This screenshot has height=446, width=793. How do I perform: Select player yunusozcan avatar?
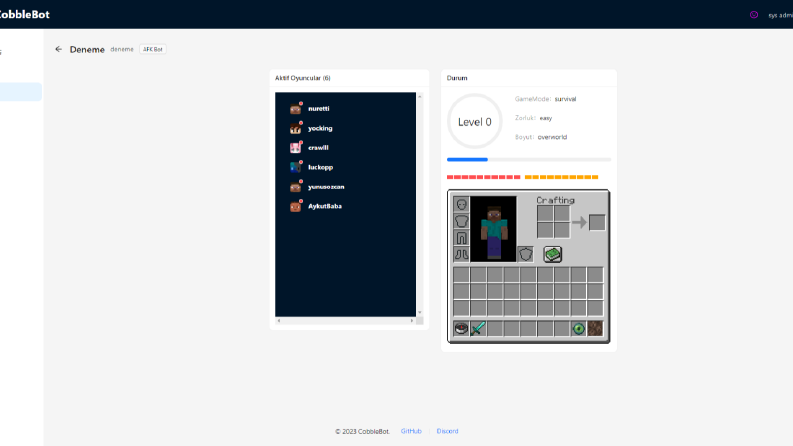[x=295, y=187]
